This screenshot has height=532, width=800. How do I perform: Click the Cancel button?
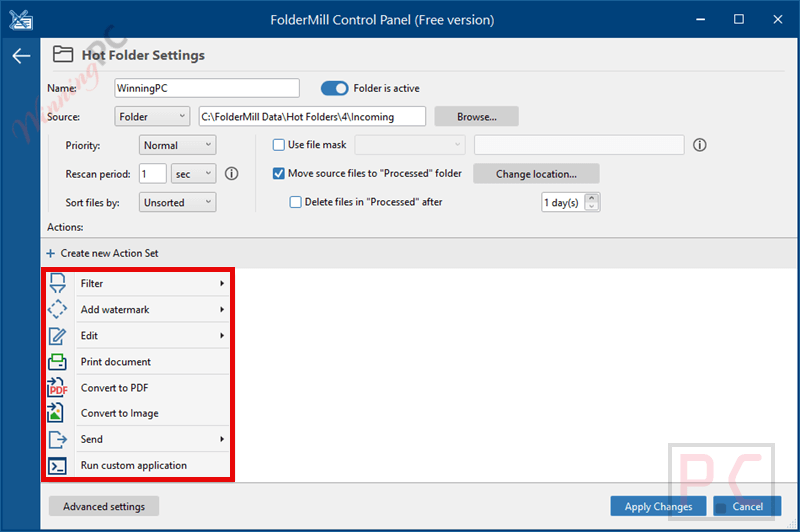pyautogui.click(x=747, y=506)
